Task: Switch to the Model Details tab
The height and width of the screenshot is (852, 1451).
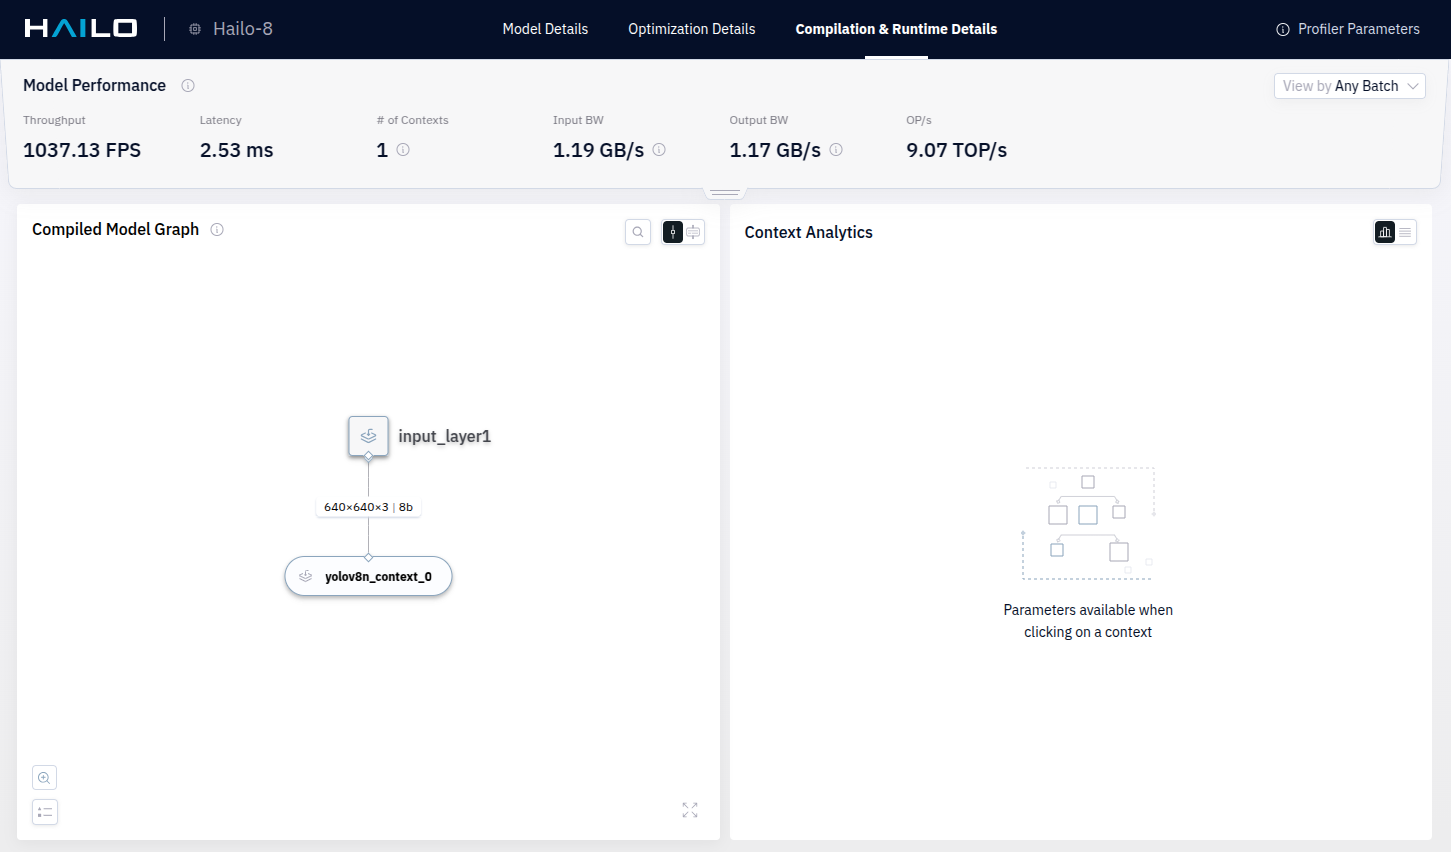Action: point(545,29)
